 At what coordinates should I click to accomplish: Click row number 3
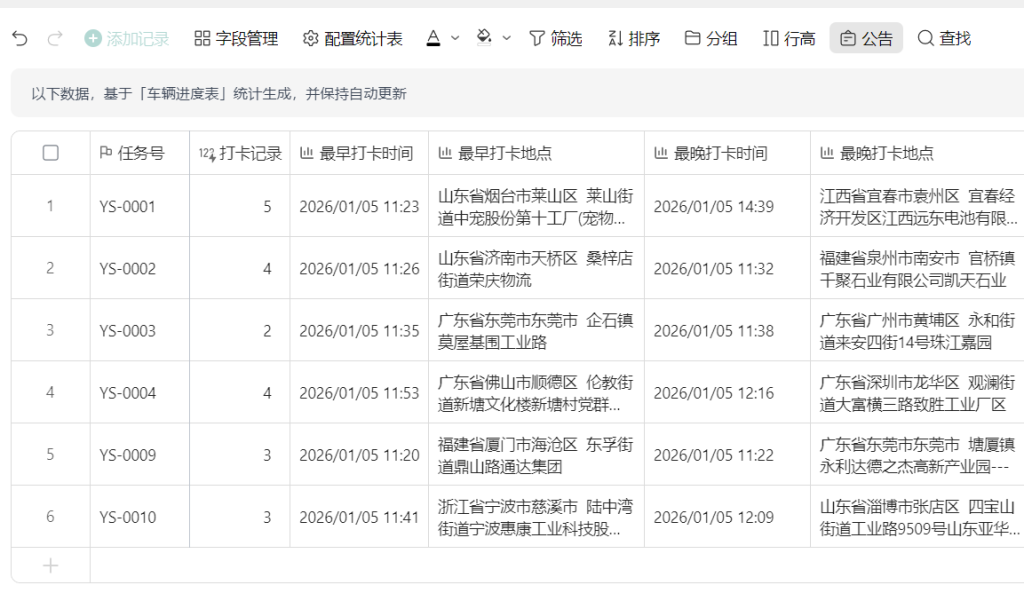coord(50,331)
